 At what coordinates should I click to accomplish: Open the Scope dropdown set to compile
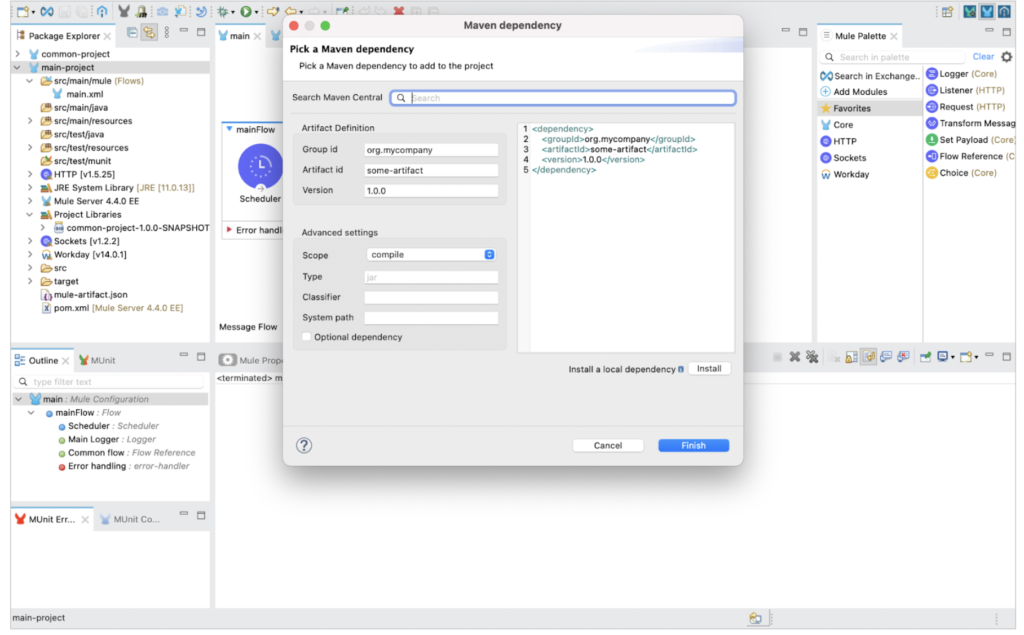click(431, 255)
